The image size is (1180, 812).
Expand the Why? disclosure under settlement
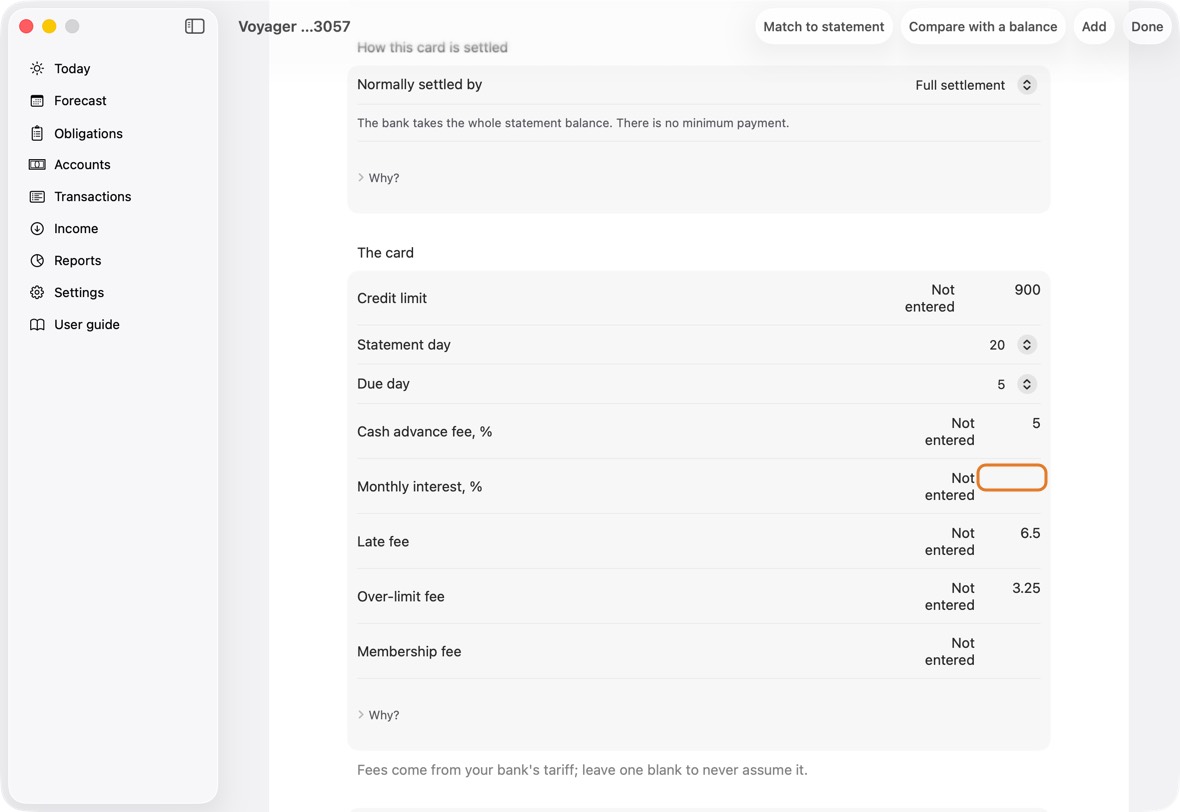coord(379,178)
